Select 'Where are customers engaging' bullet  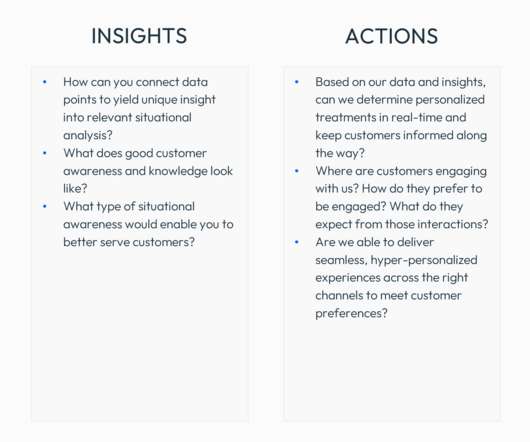(402, 197)
